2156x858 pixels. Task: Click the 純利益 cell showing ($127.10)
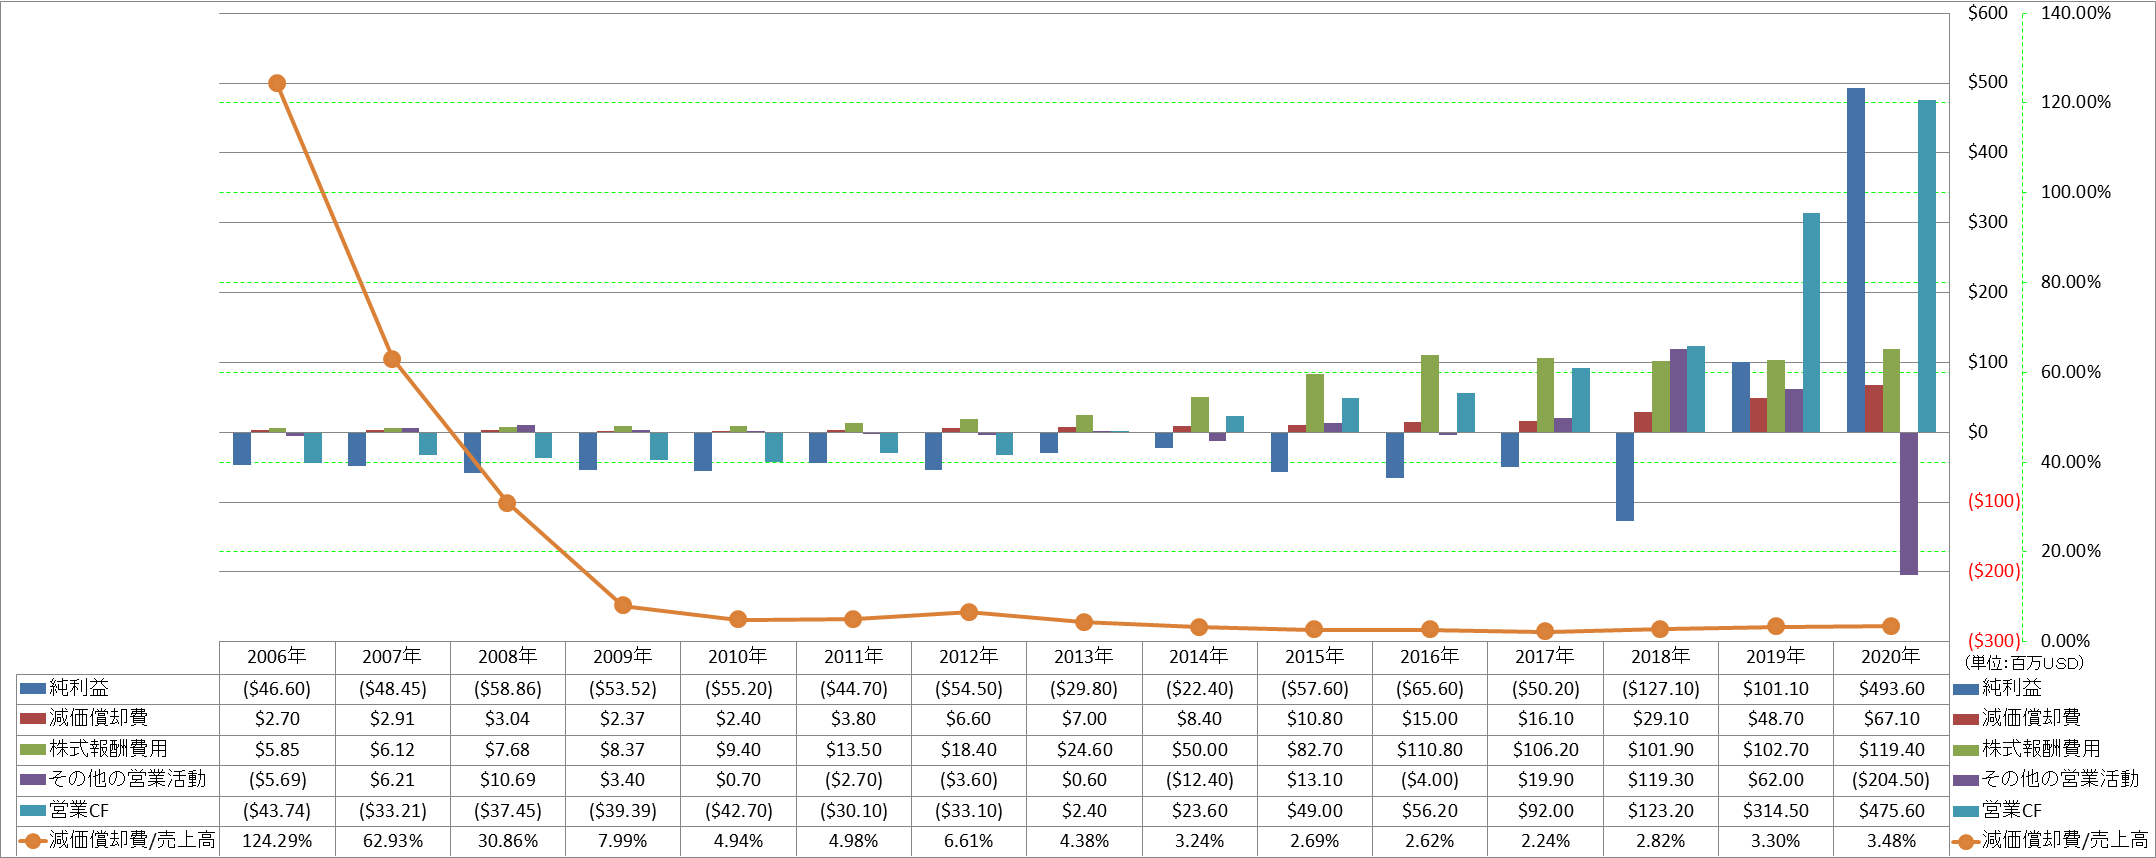[x=1661, y=689]
